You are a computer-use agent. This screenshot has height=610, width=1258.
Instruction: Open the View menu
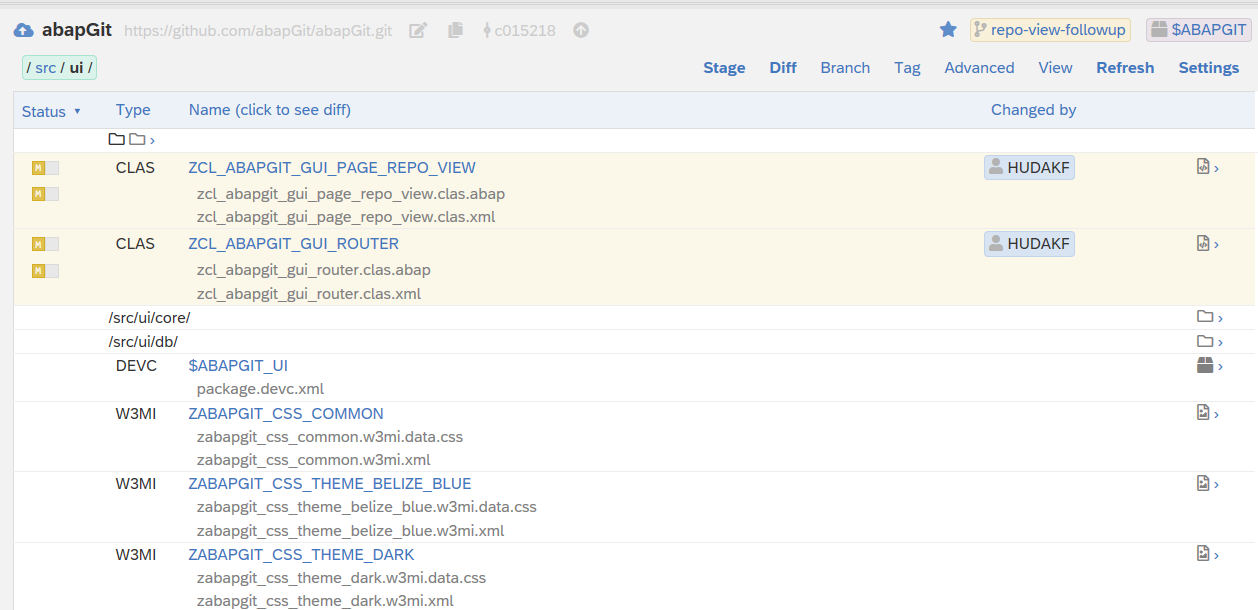pyautogui.click(x=1055, y=68)
